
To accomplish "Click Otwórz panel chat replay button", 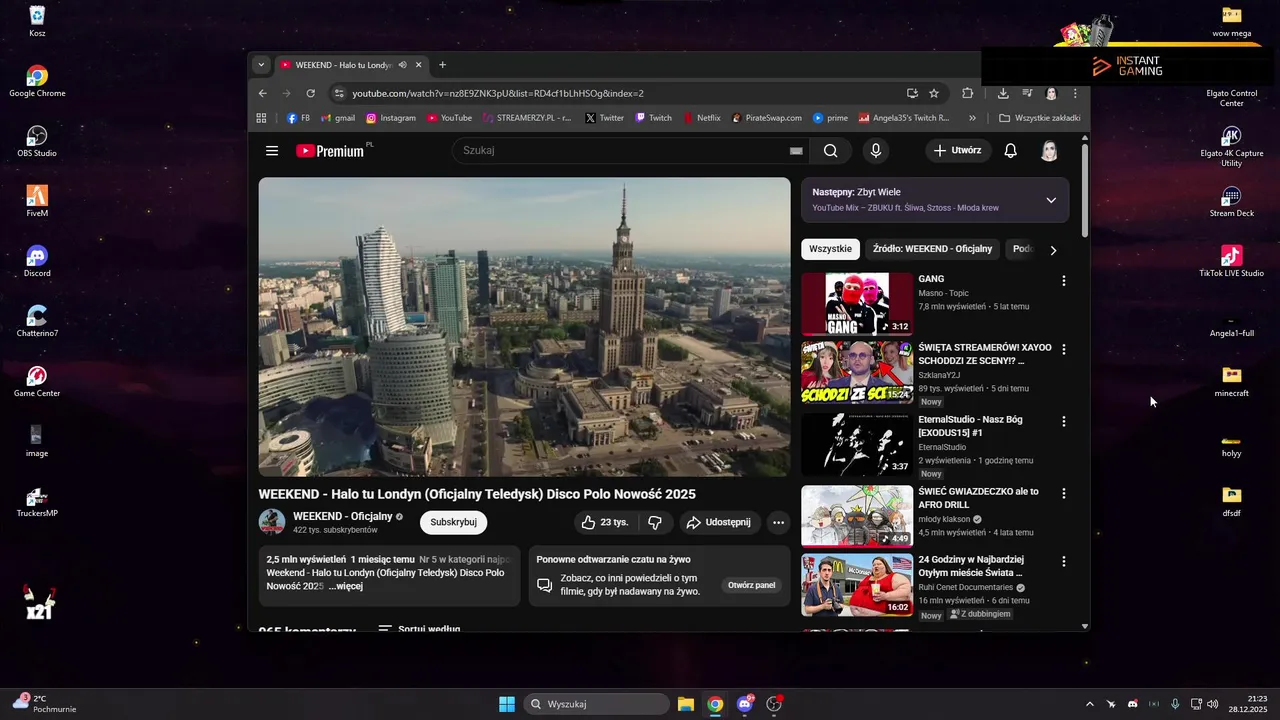I will [751, 585].
